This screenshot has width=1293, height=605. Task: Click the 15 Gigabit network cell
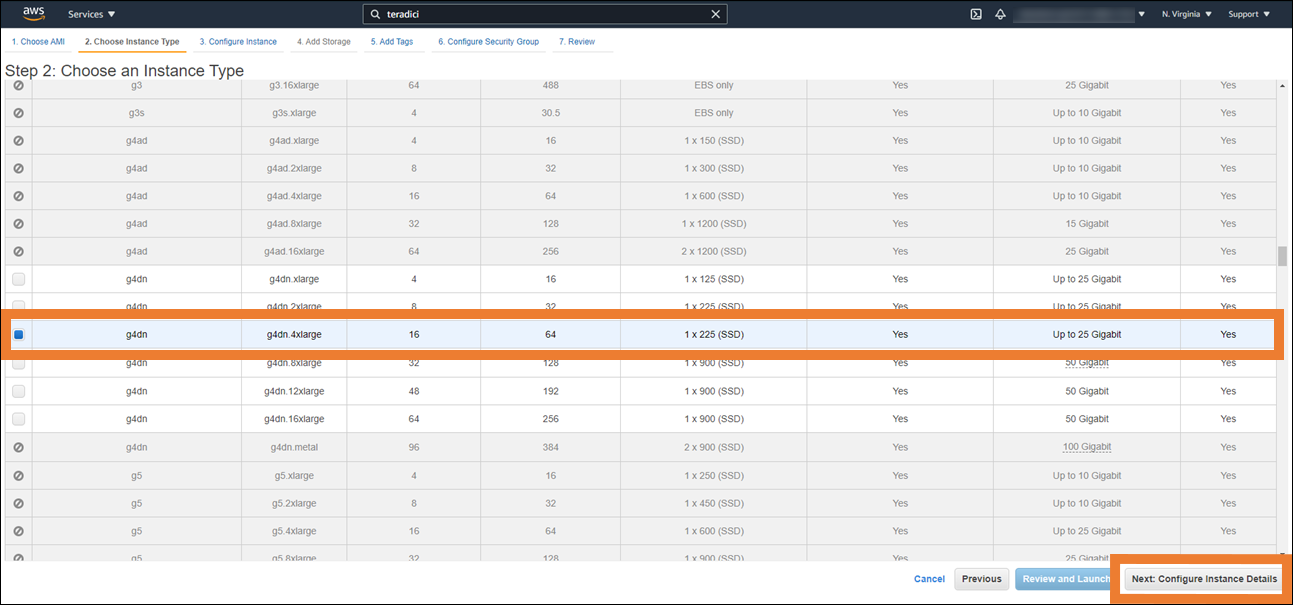coord(1087,224)
